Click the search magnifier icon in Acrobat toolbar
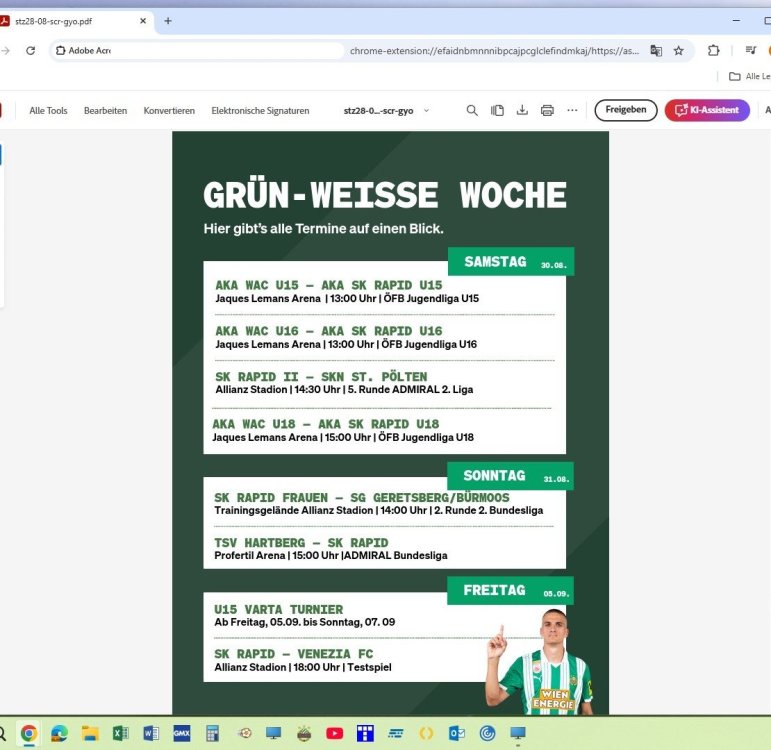 [472, 110]
